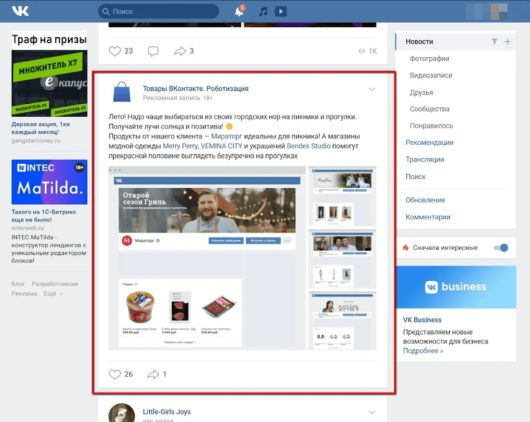Open the notifications bell icon
This screenshot has width=530, height=422.
click(x=239, y=11)
